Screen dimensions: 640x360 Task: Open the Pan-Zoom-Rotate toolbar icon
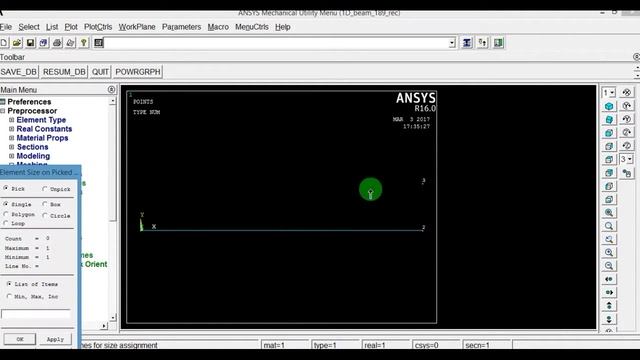(44, 43)
